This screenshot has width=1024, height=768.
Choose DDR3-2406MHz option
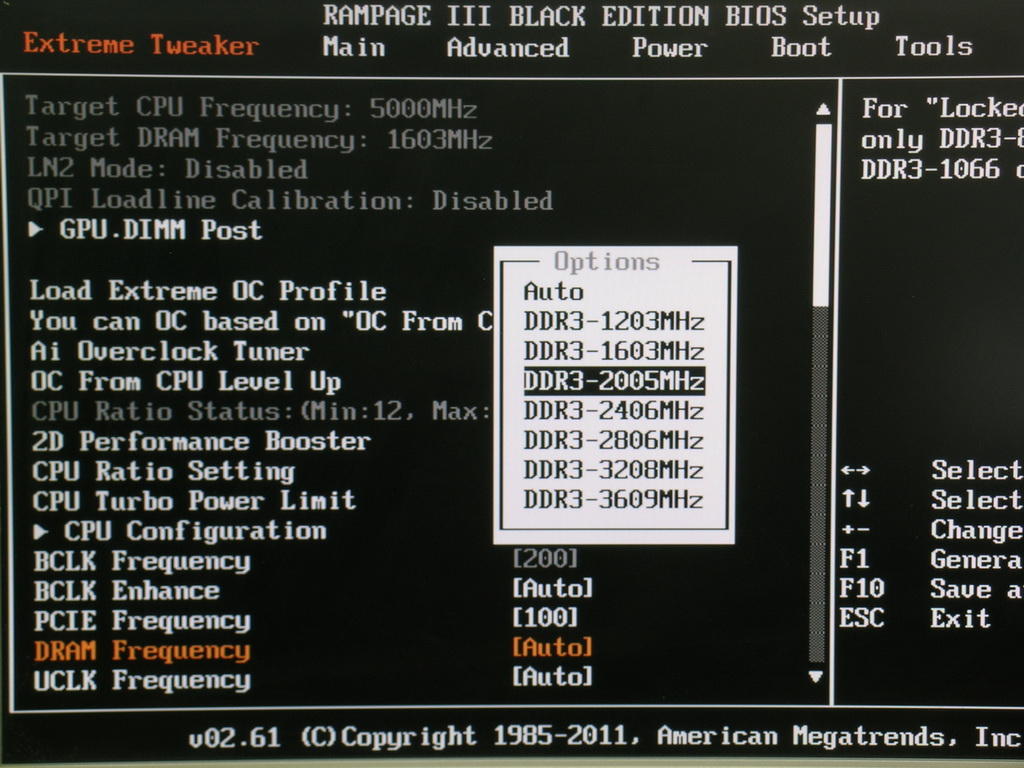click(x=613, y=411)
